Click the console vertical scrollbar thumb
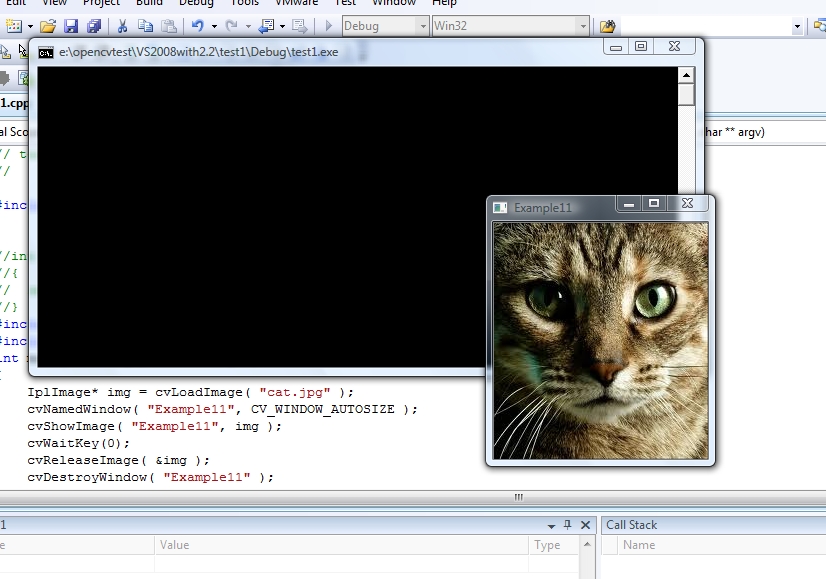 point(686,95)
